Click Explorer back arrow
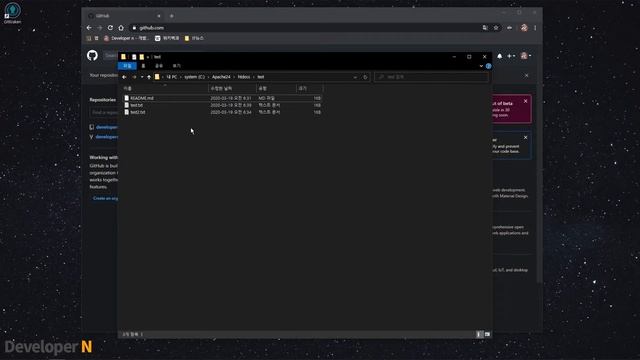640x360 pixels. 124,77
